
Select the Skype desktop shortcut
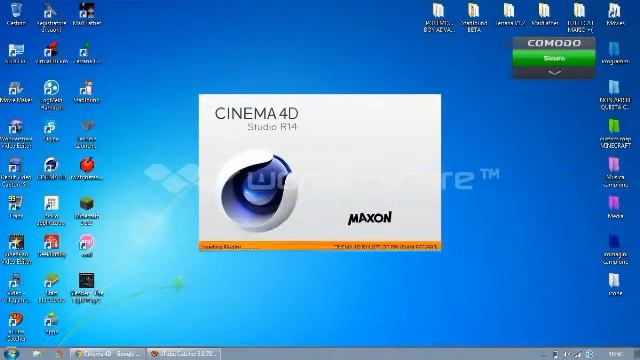pos(51,131)
